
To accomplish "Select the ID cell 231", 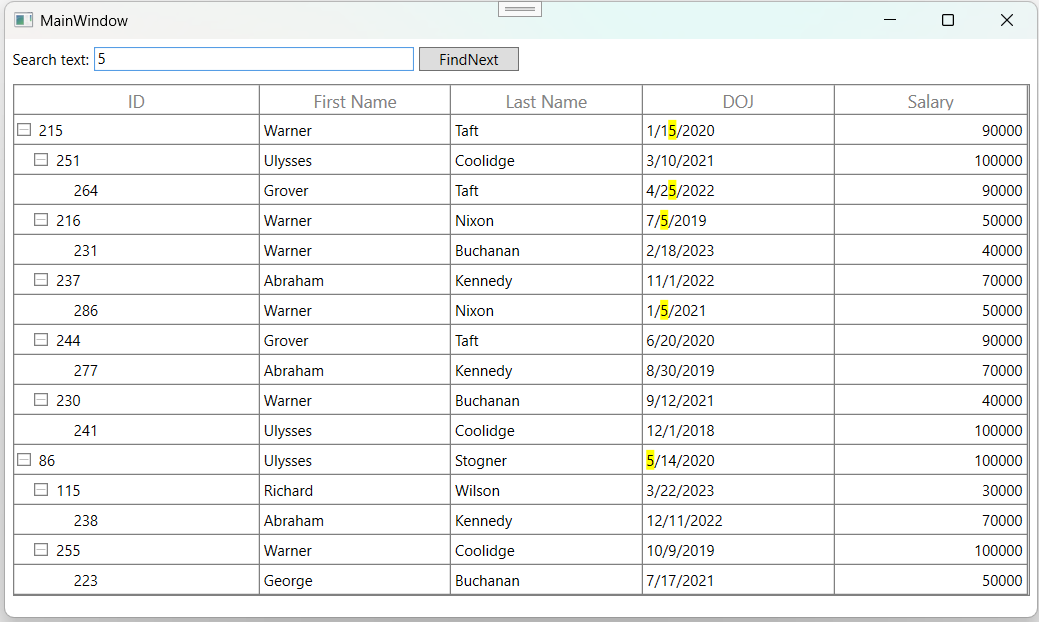I will [x=137, y=250].
